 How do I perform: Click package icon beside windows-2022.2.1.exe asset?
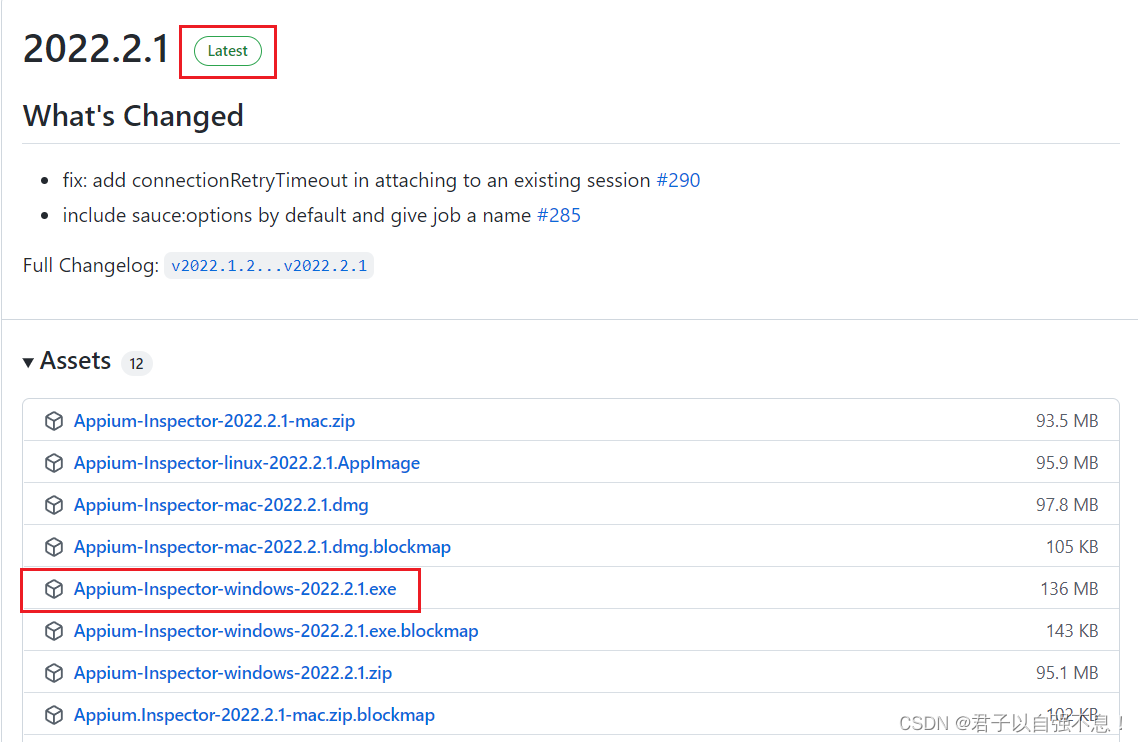(54, 589)
